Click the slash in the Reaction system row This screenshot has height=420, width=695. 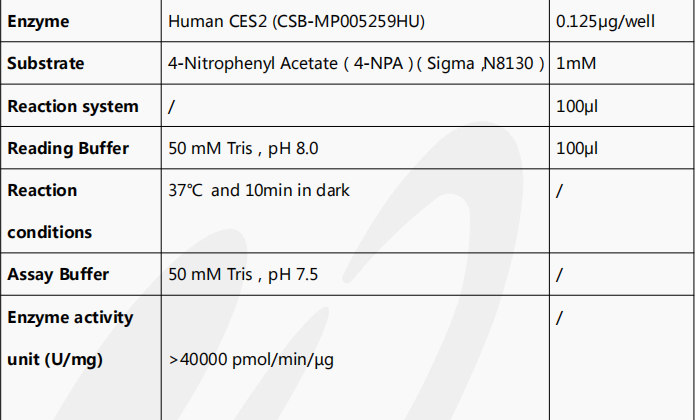pyautogui.click(x=173, y=106)
